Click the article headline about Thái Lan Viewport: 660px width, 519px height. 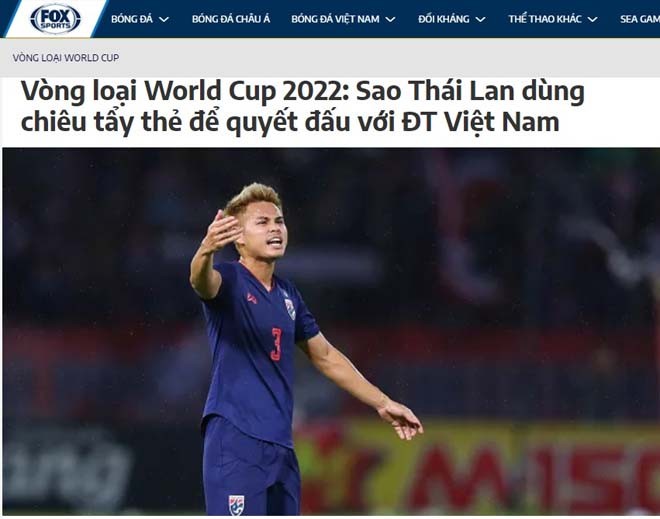302,106
